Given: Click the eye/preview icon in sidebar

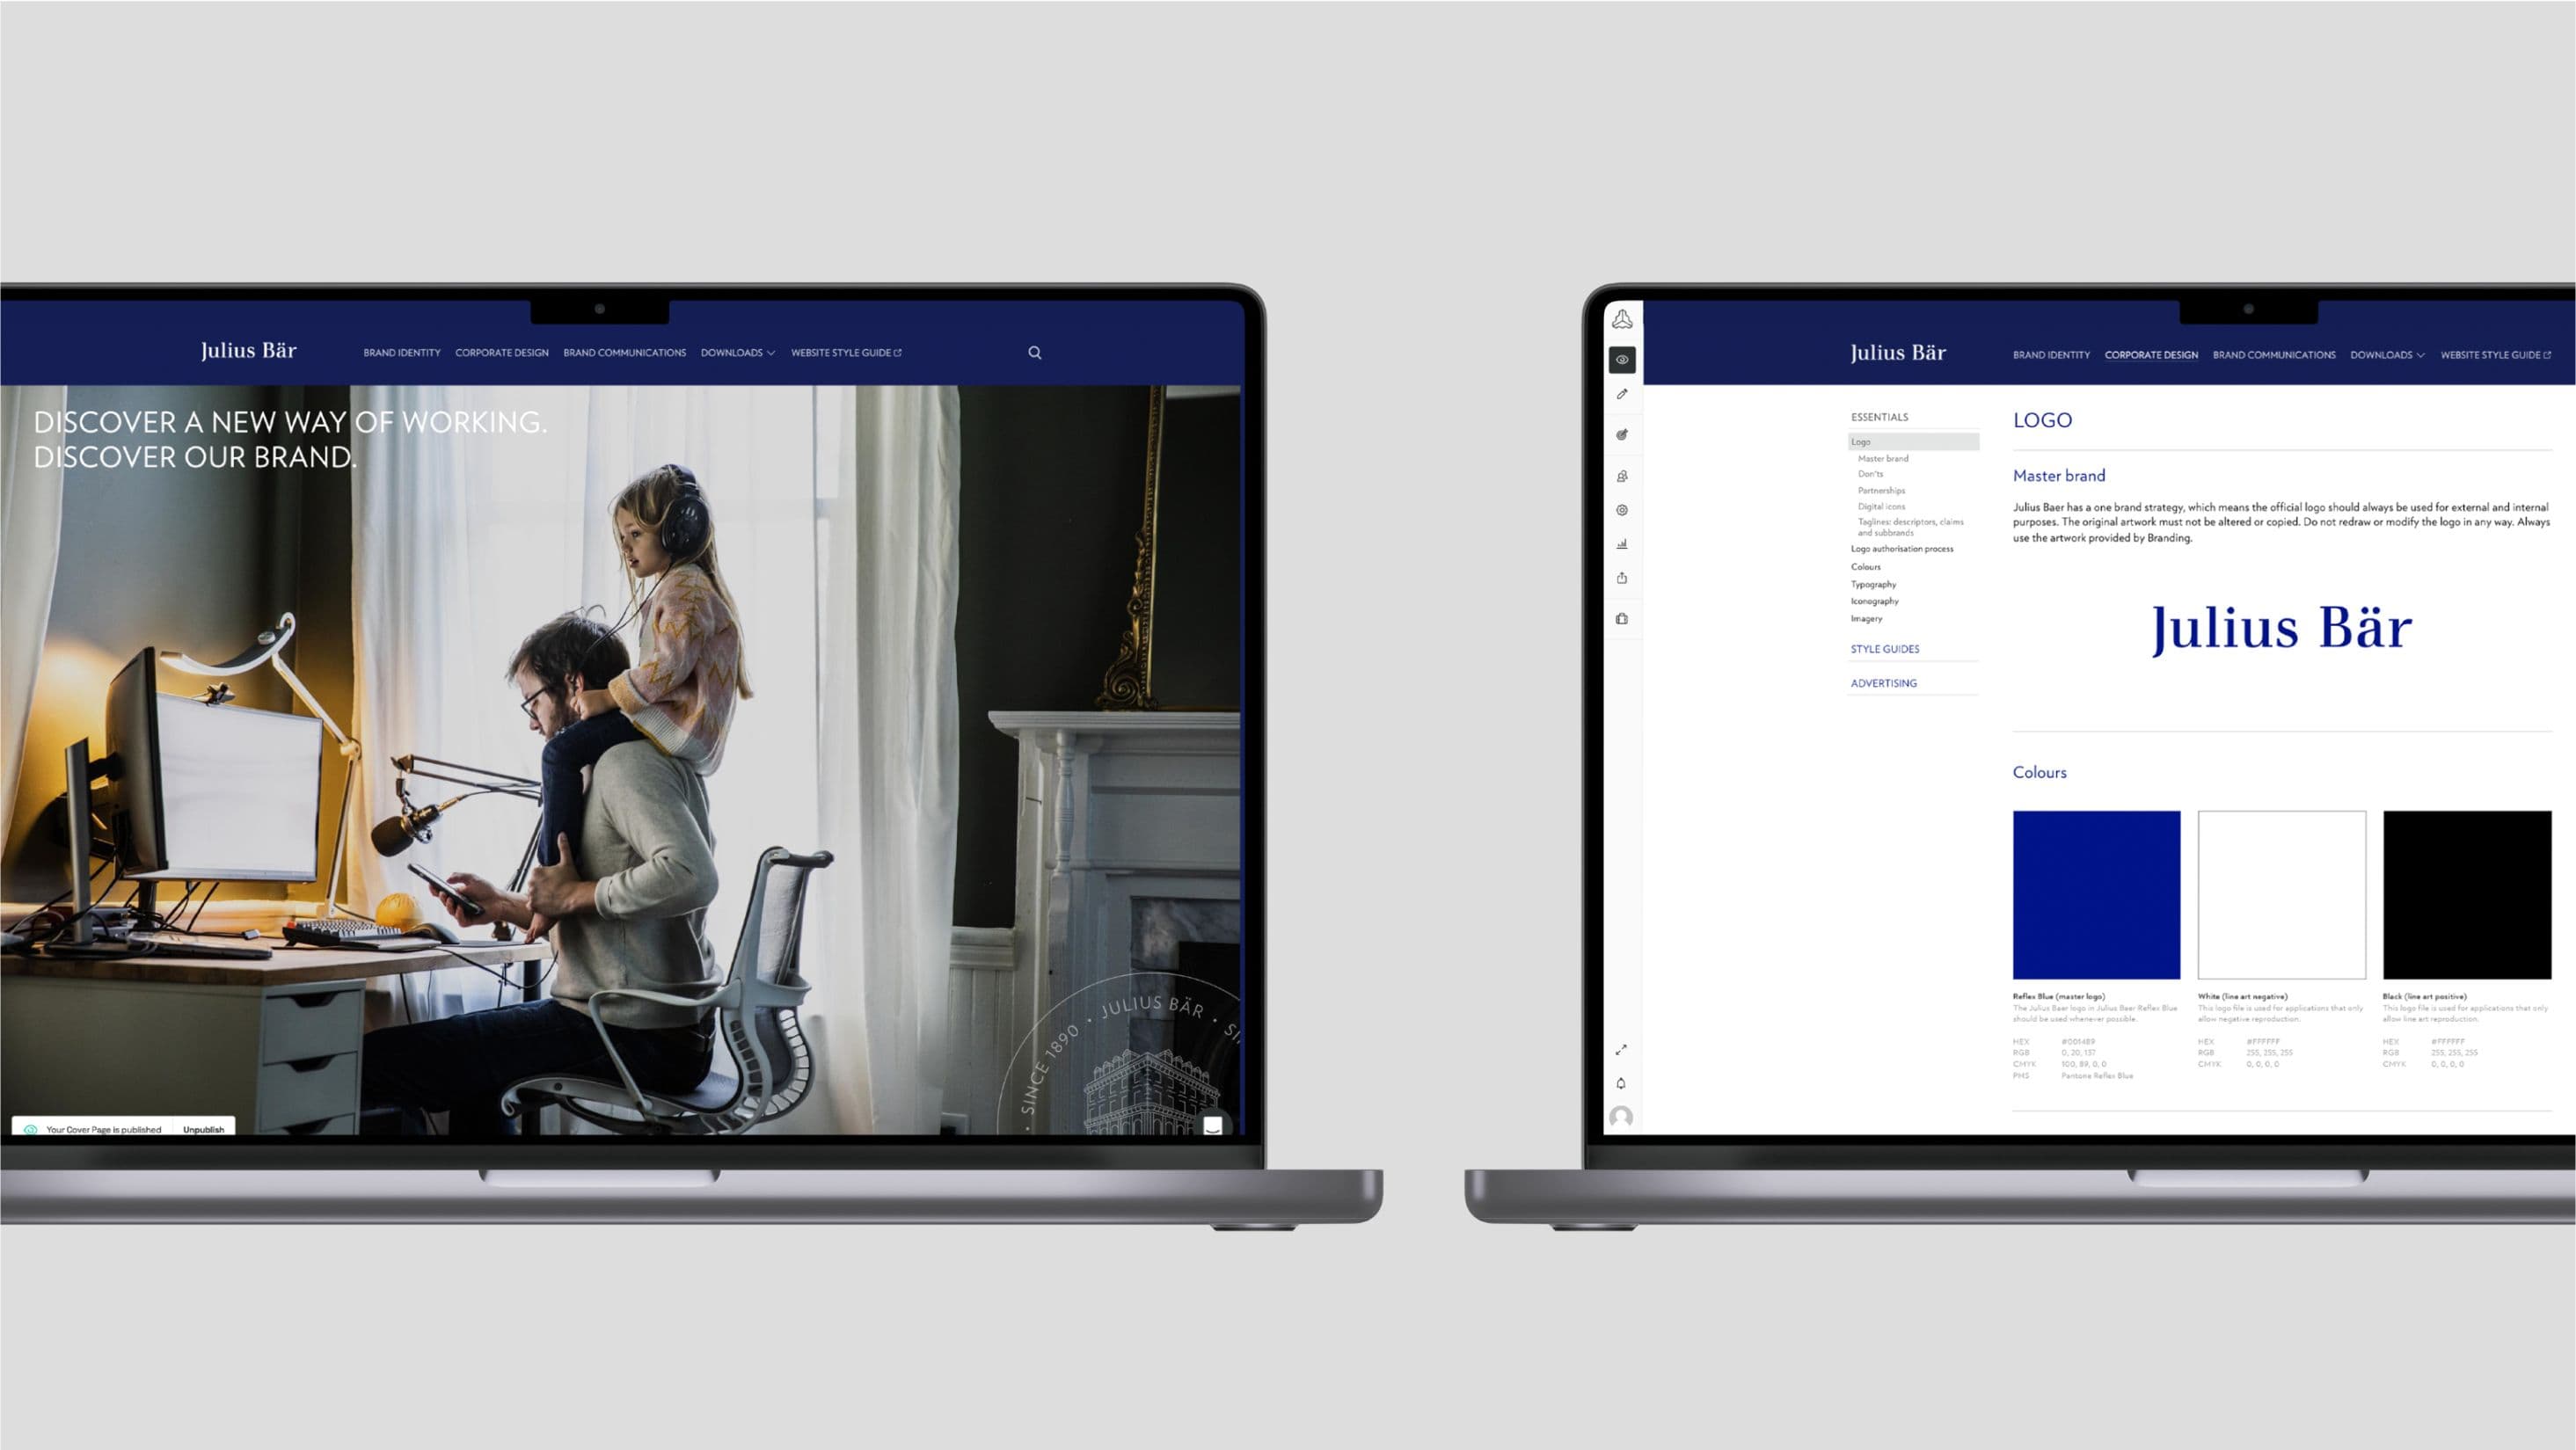Looking at the screenshot, I should point(1623,361).
